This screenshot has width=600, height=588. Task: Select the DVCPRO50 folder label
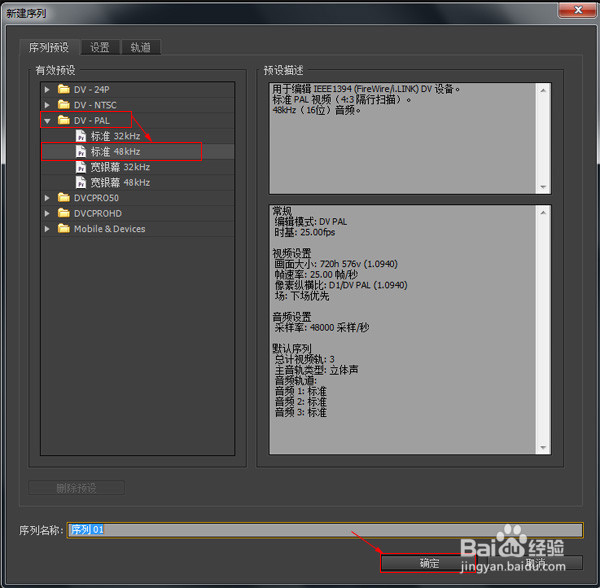[96, 198]
